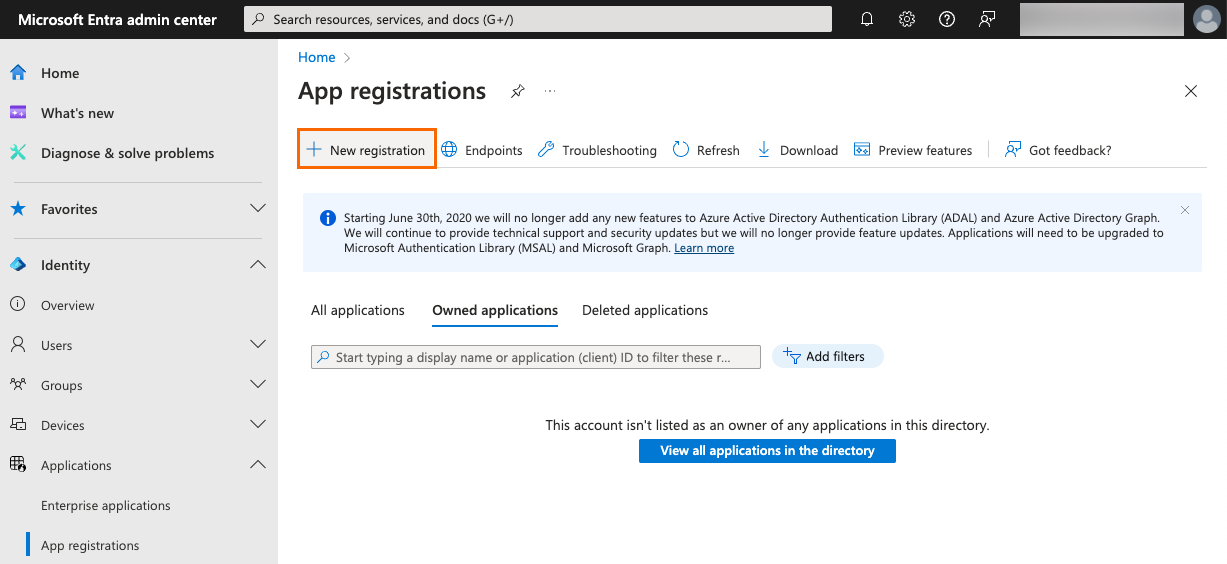Expand the Users submenu chevron
Screen dimensions: 1227x564
(258, 345)
